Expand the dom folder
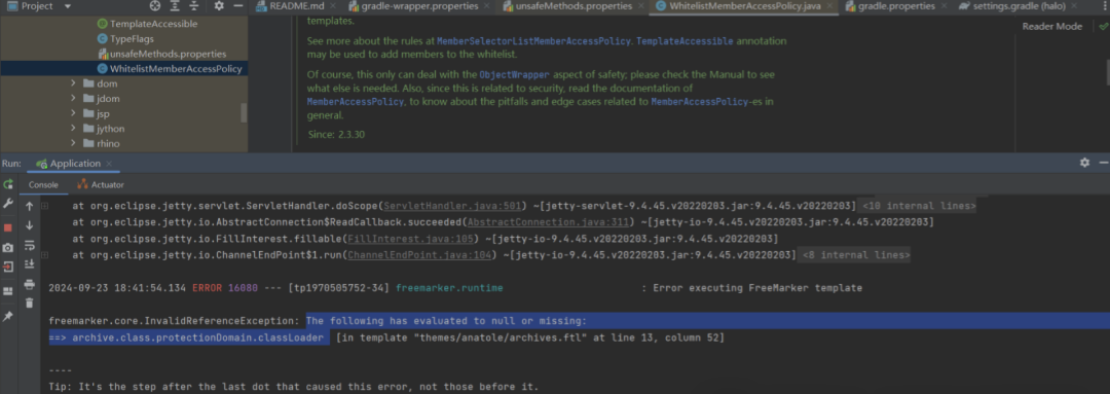Screen dimensions: 1110x394 [x=73, y=83]
